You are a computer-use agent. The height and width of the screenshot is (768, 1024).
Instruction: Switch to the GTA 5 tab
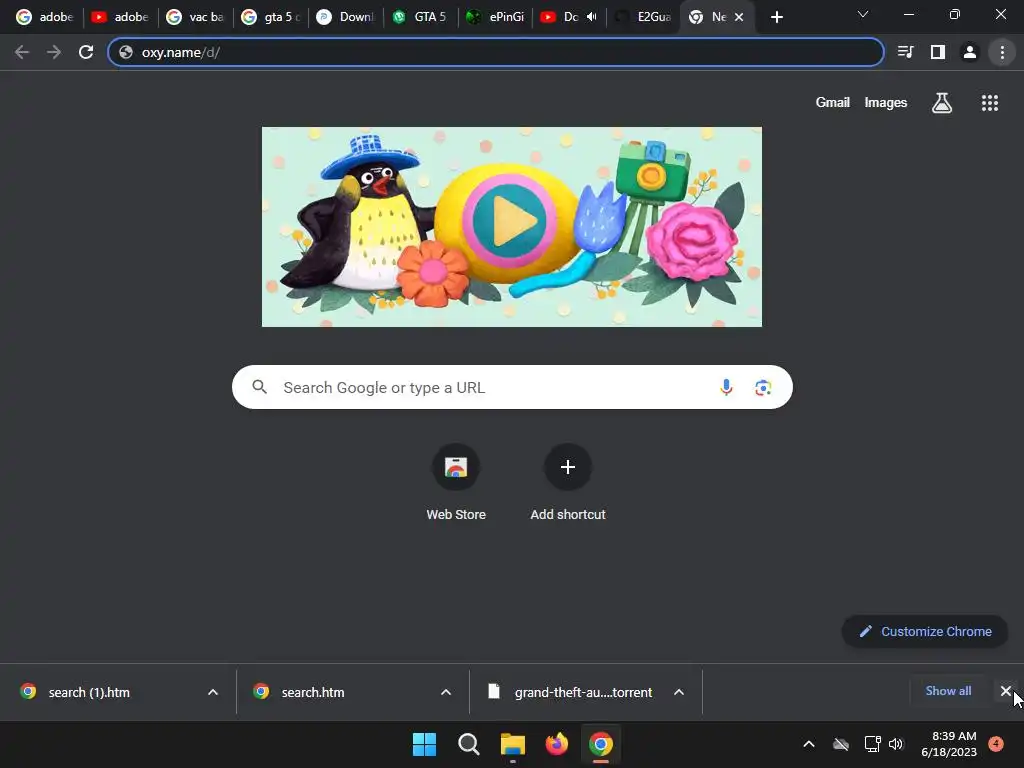(x=420, y=17)
